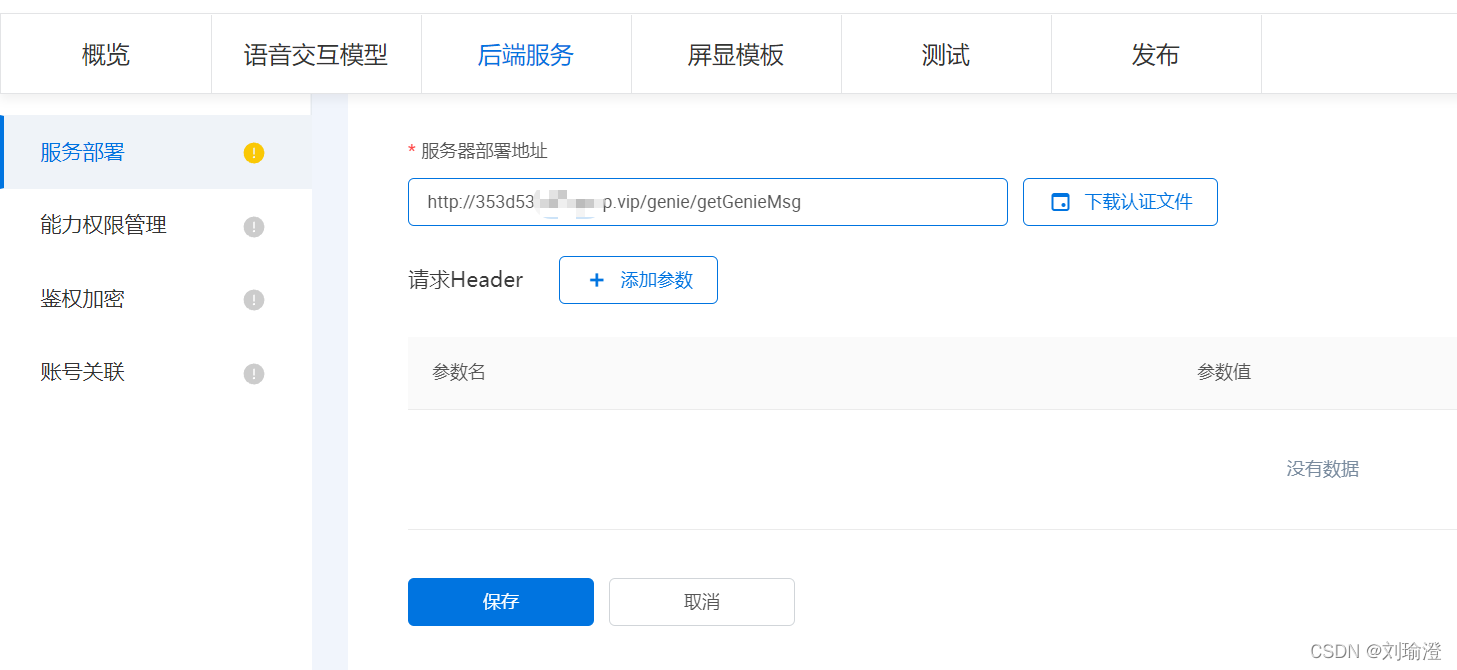Click the 服务器部署地址 label
This screenshot has width=1457, height=670.
[x=484, y=151]
